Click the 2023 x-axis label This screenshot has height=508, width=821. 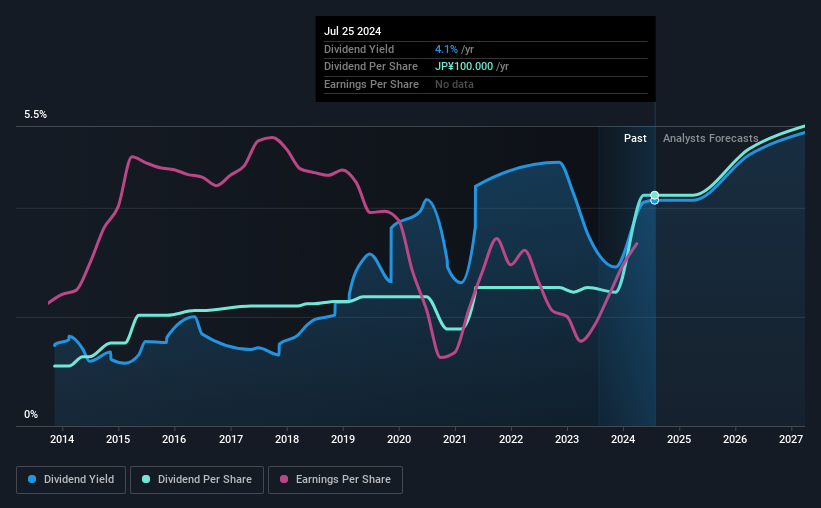[x=567, y=439]
